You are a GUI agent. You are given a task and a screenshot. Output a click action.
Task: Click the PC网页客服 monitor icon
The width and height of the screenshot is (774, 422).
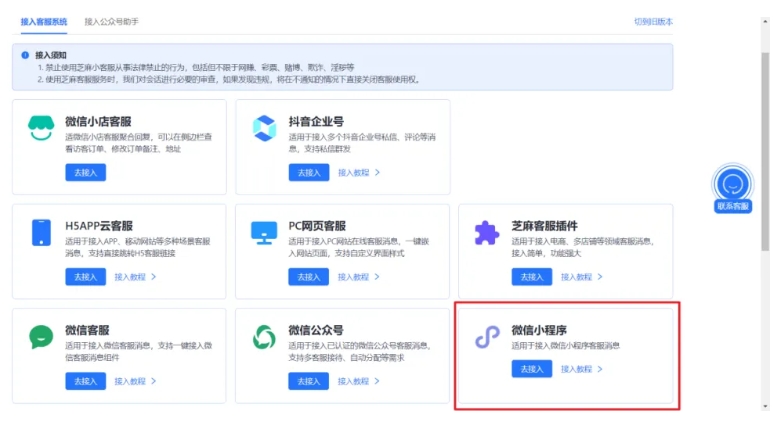click(x=264, y=232)
